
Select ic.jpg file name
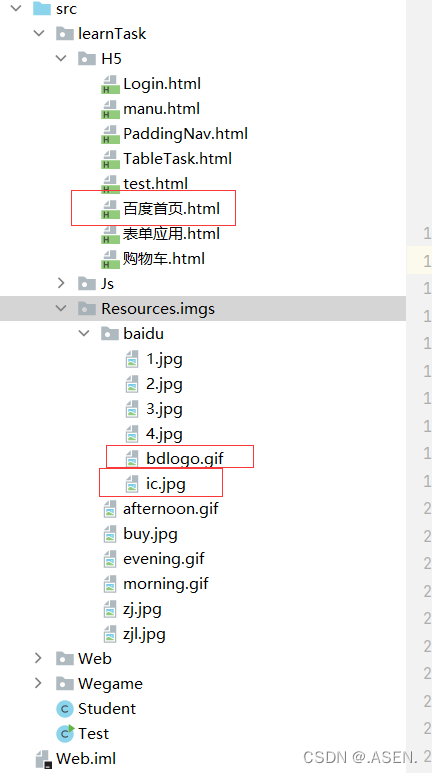point(166,484)
